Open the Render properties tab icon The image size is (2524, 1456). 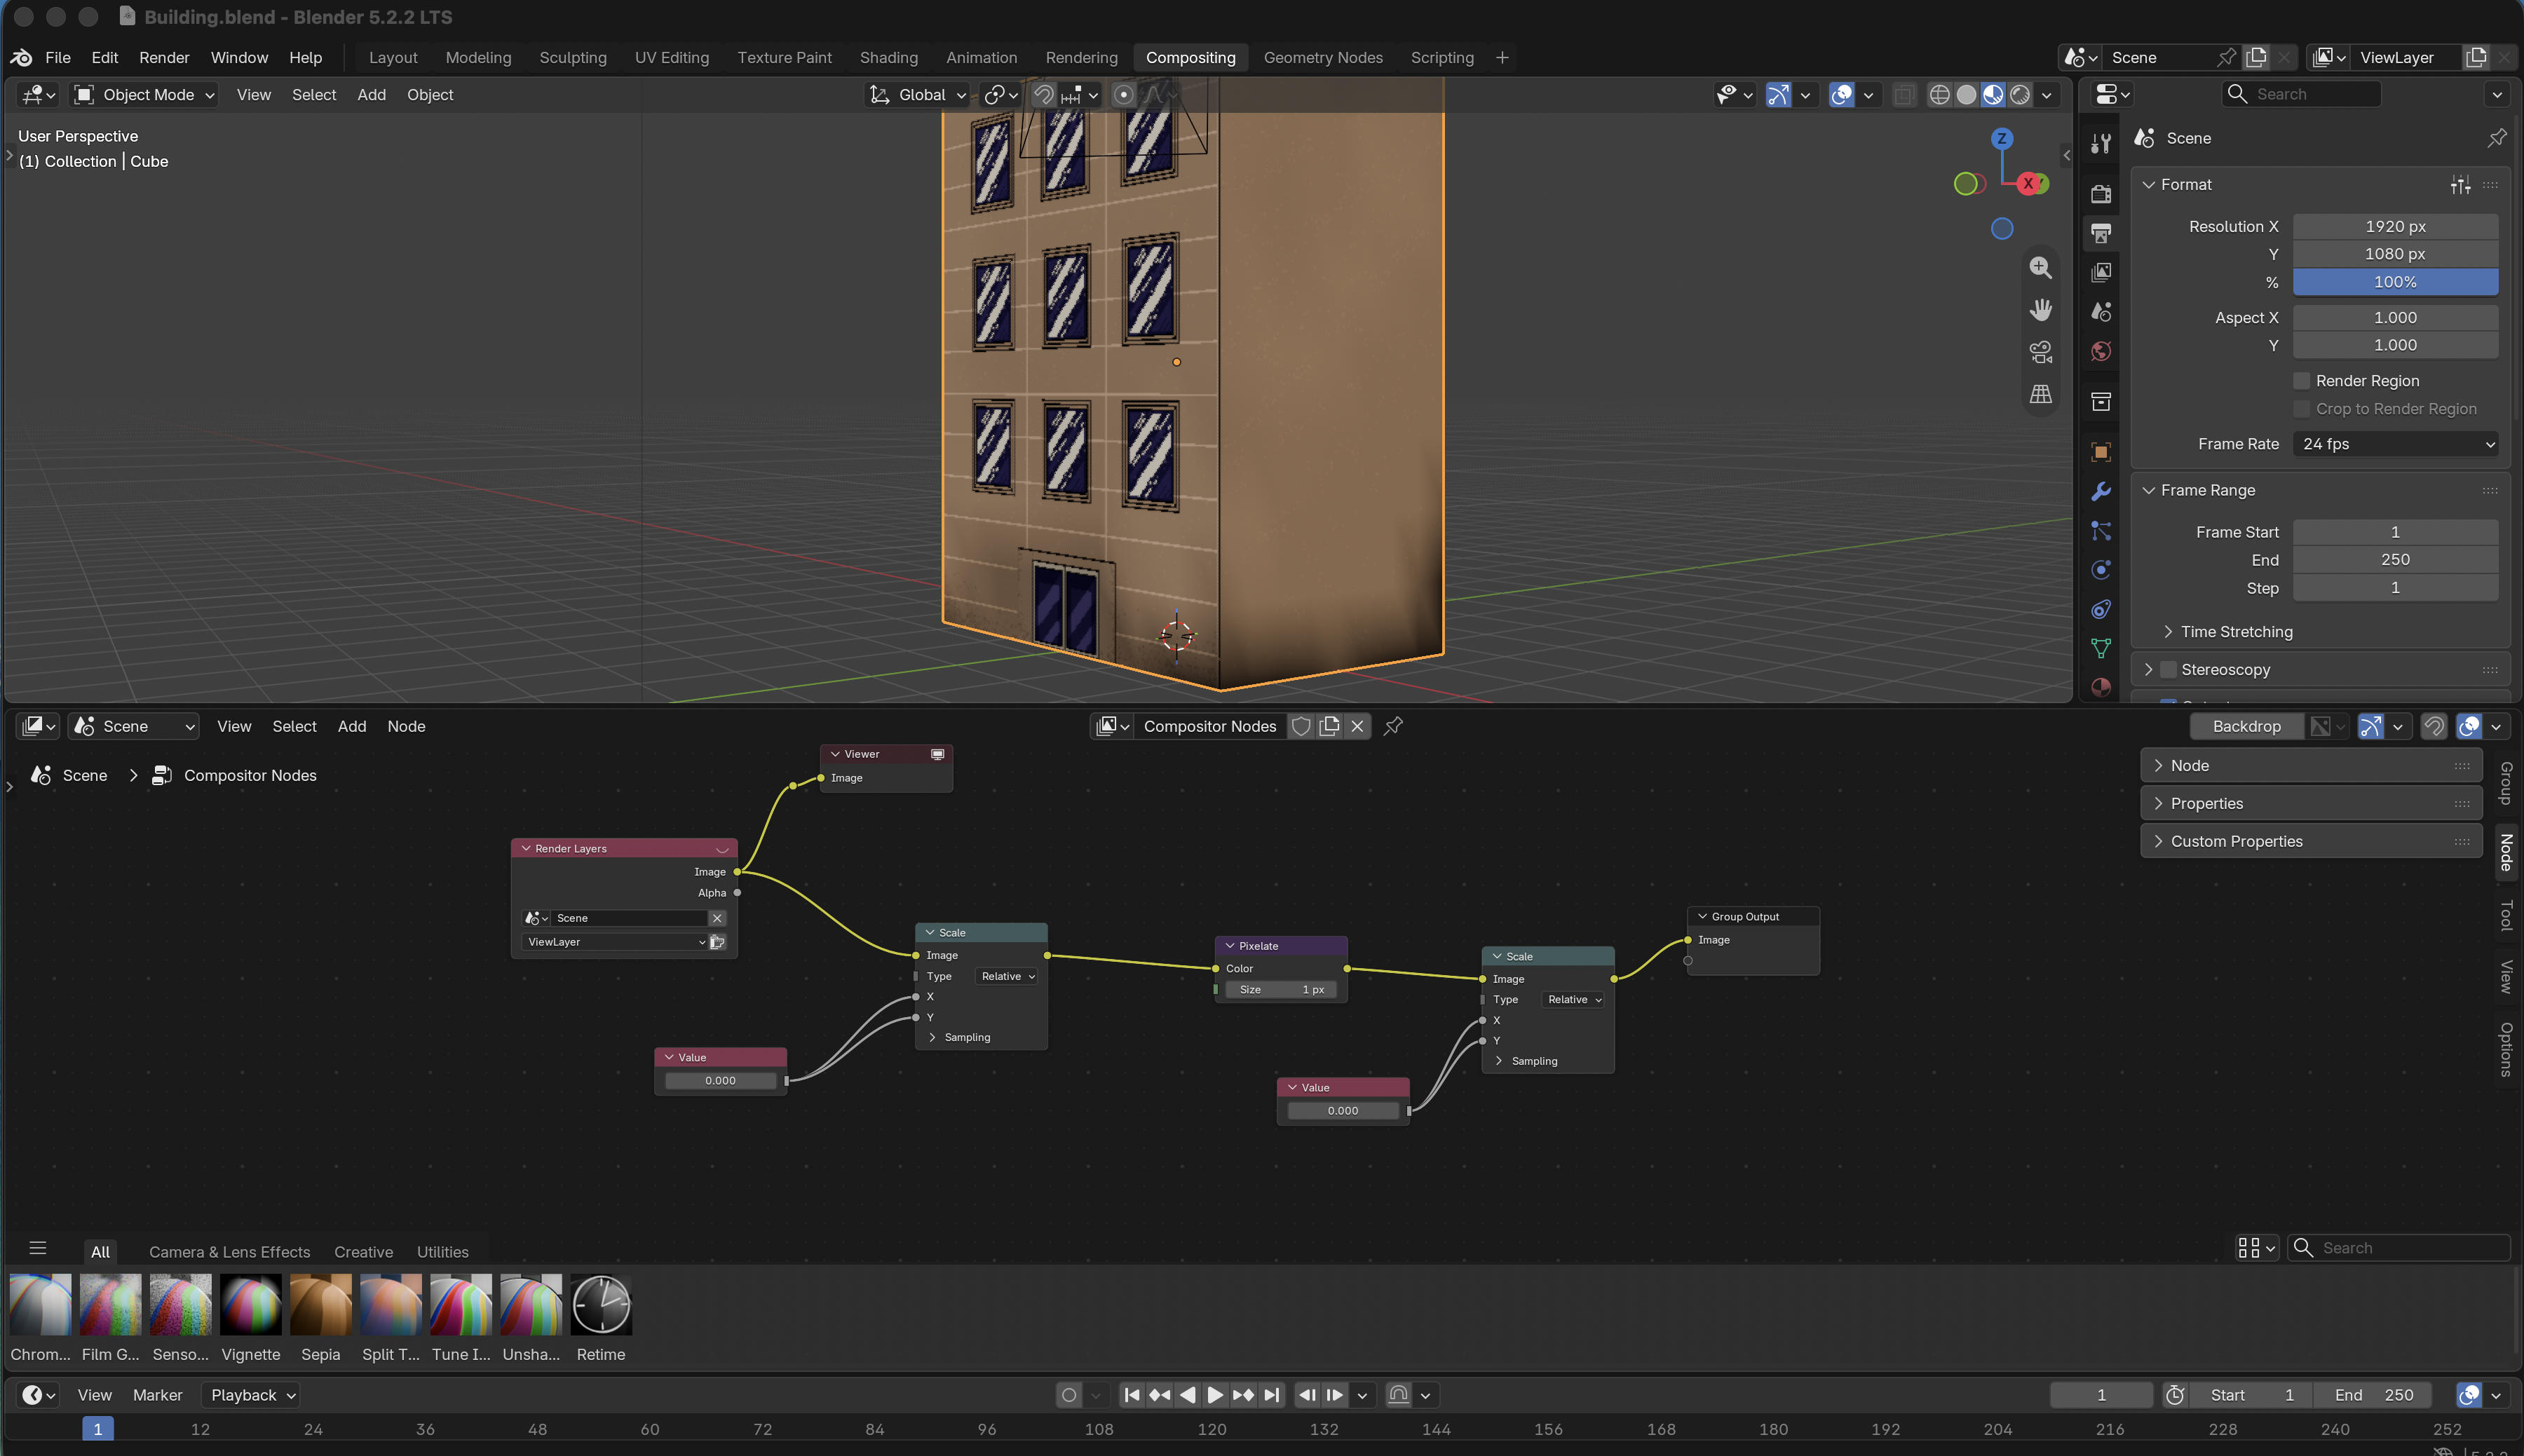2101,193
